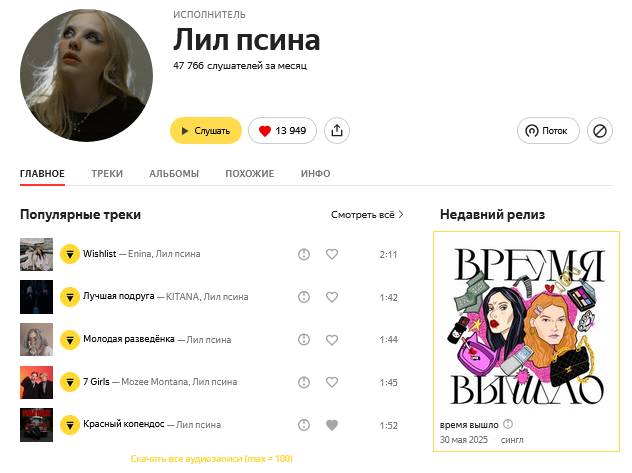
Task: Click Скачать все аудиозаписи link
Action: [212, 458]
